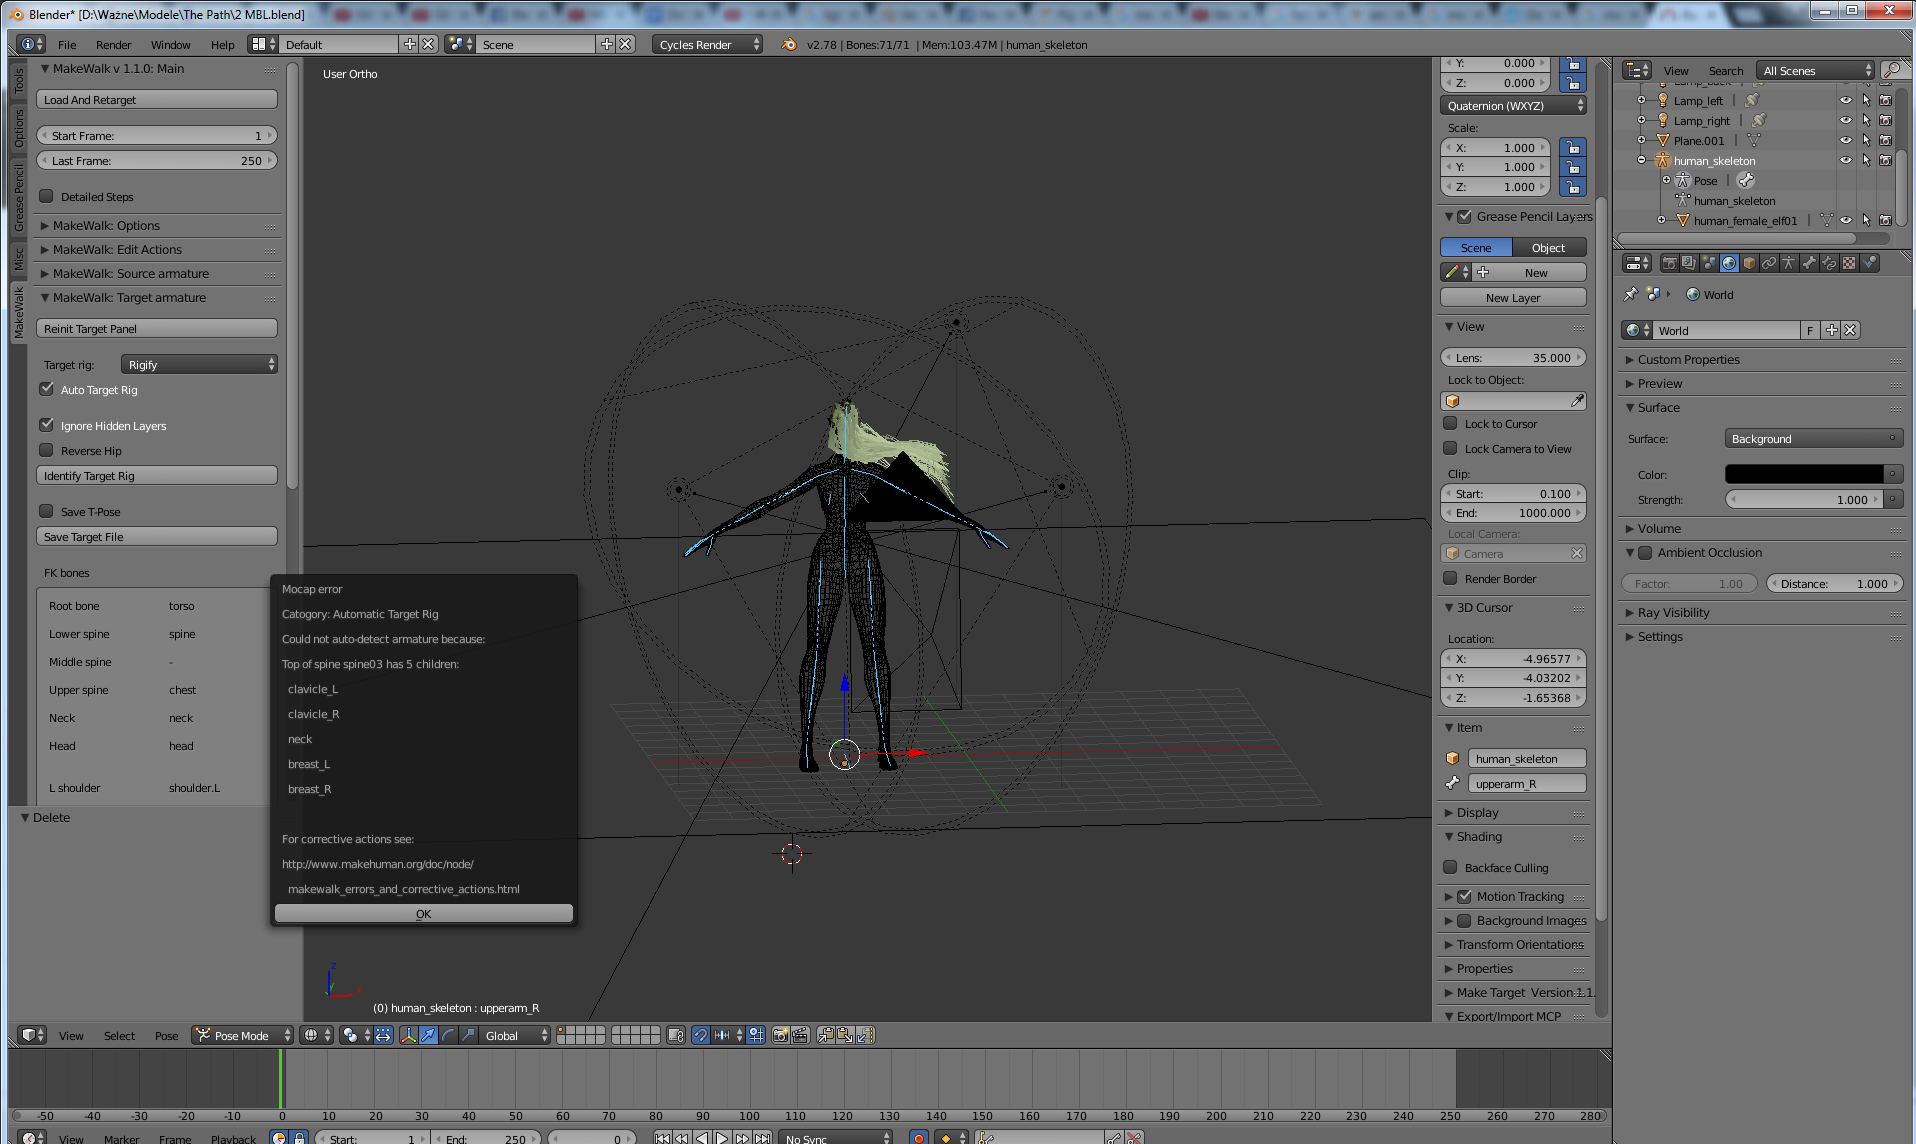The image size is (1916, 1144).
Task: Open the Bone properties tab
Action: [1809, 263]
